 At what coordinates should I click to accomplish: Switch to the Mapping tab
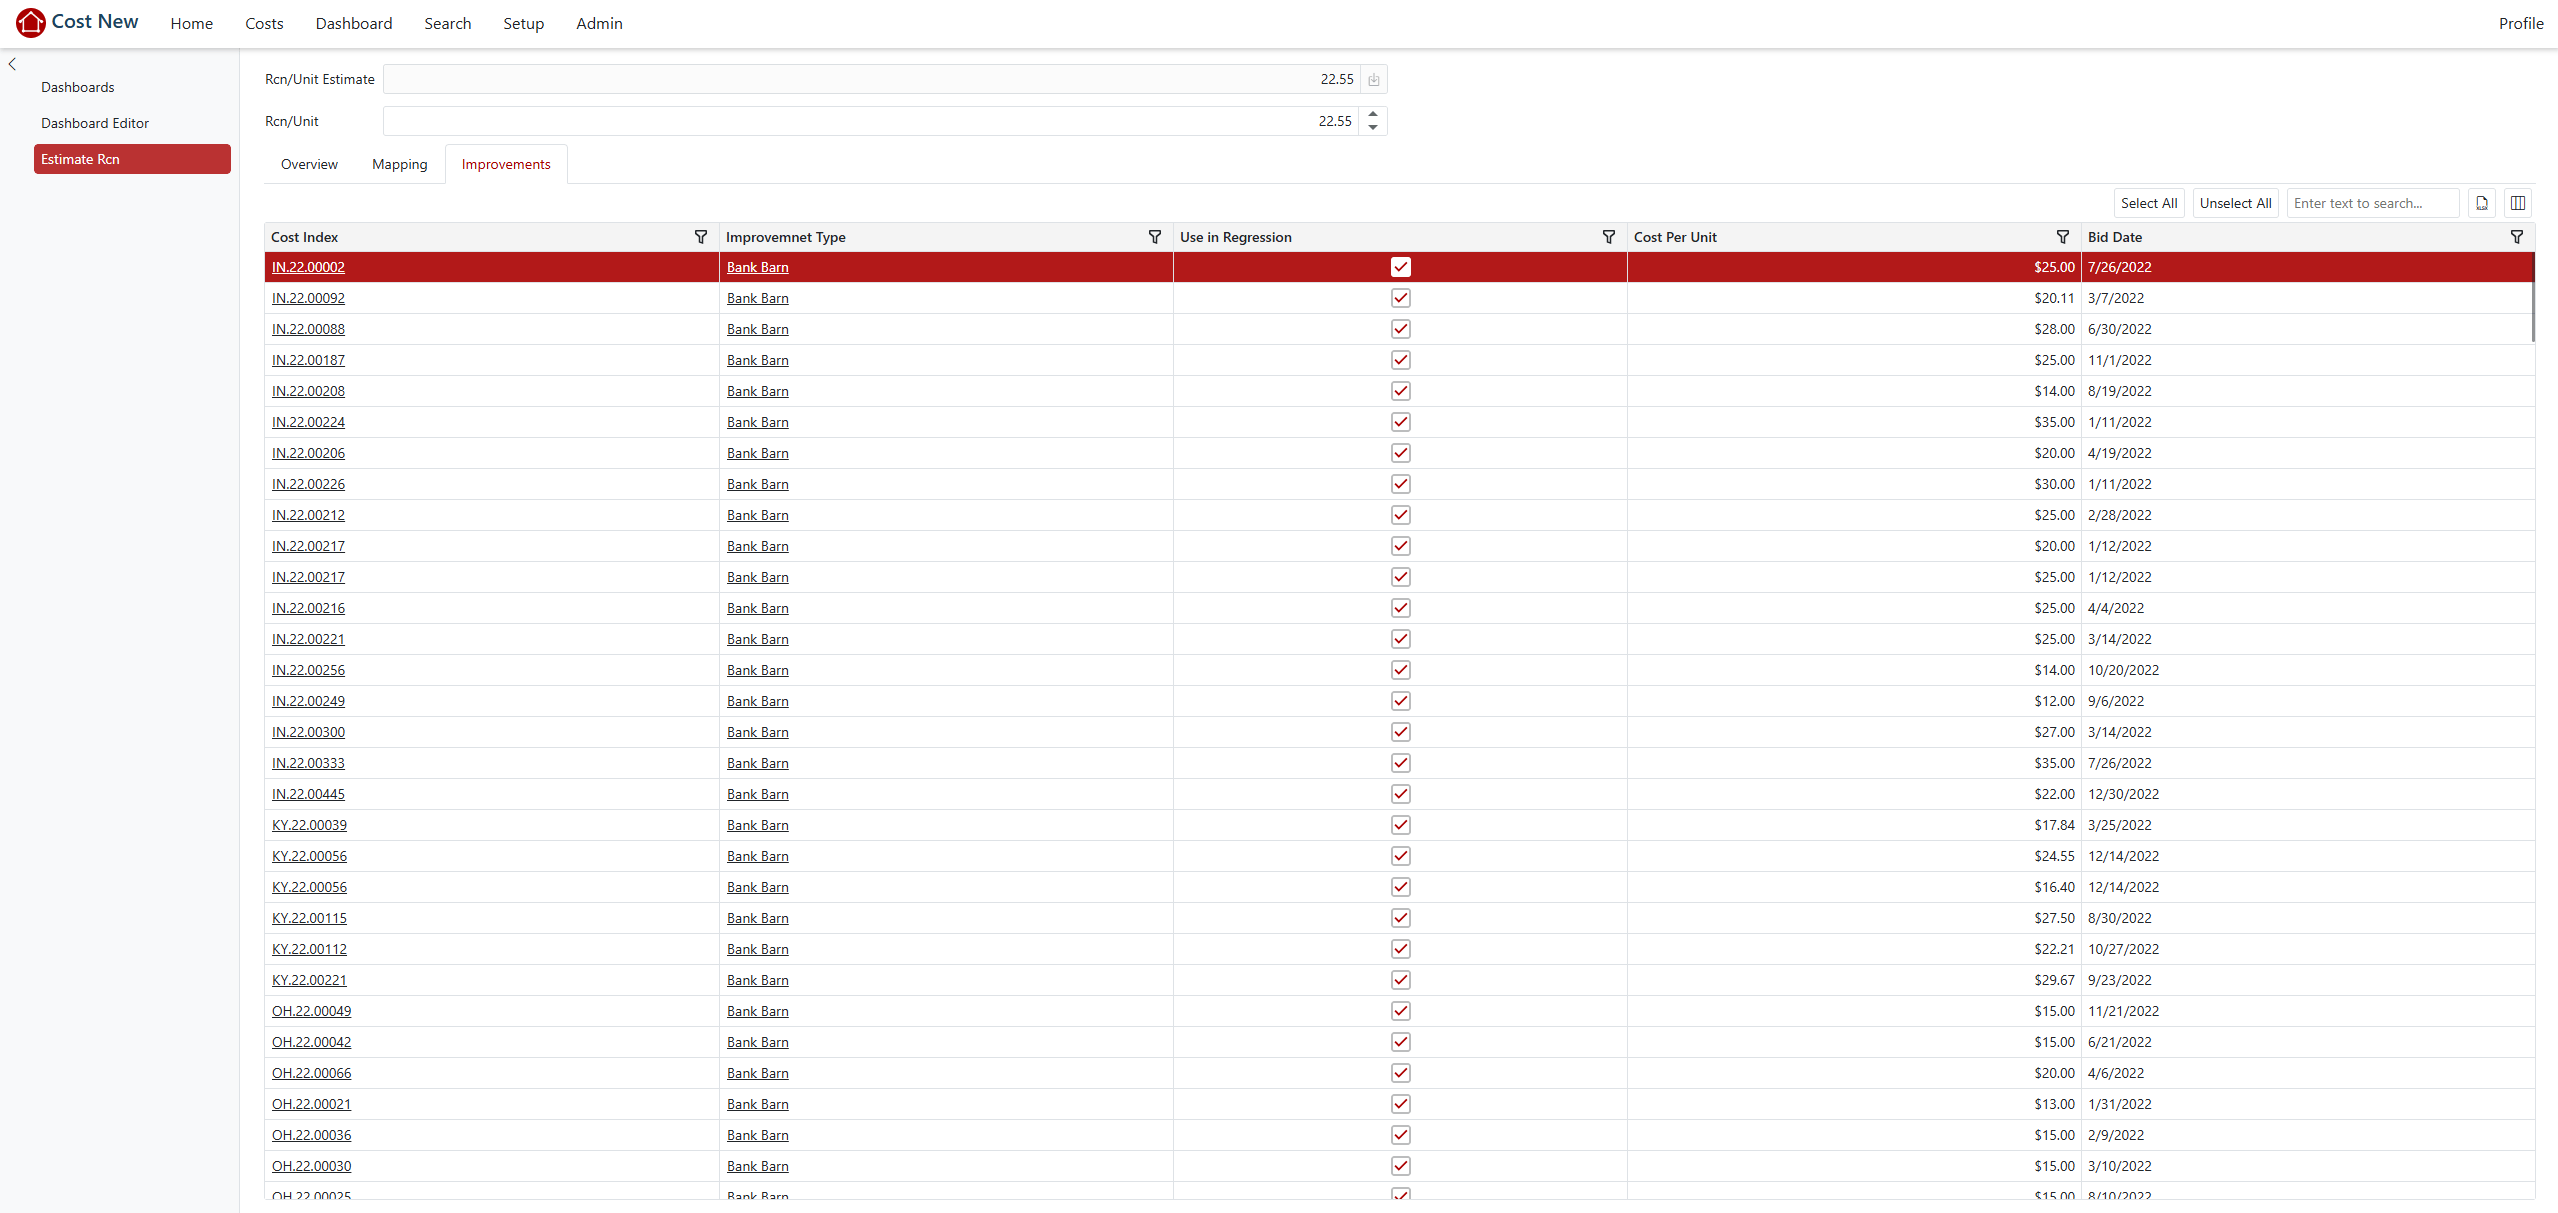click(399, 164)
